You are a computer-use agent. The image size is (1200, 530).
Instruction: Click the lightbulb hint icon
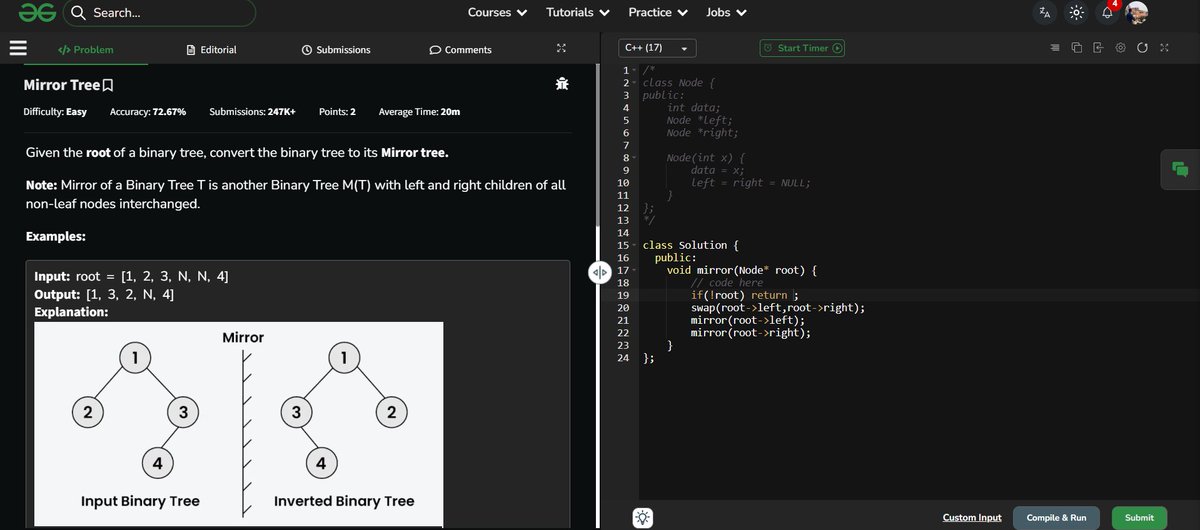[x=643, y=517]
